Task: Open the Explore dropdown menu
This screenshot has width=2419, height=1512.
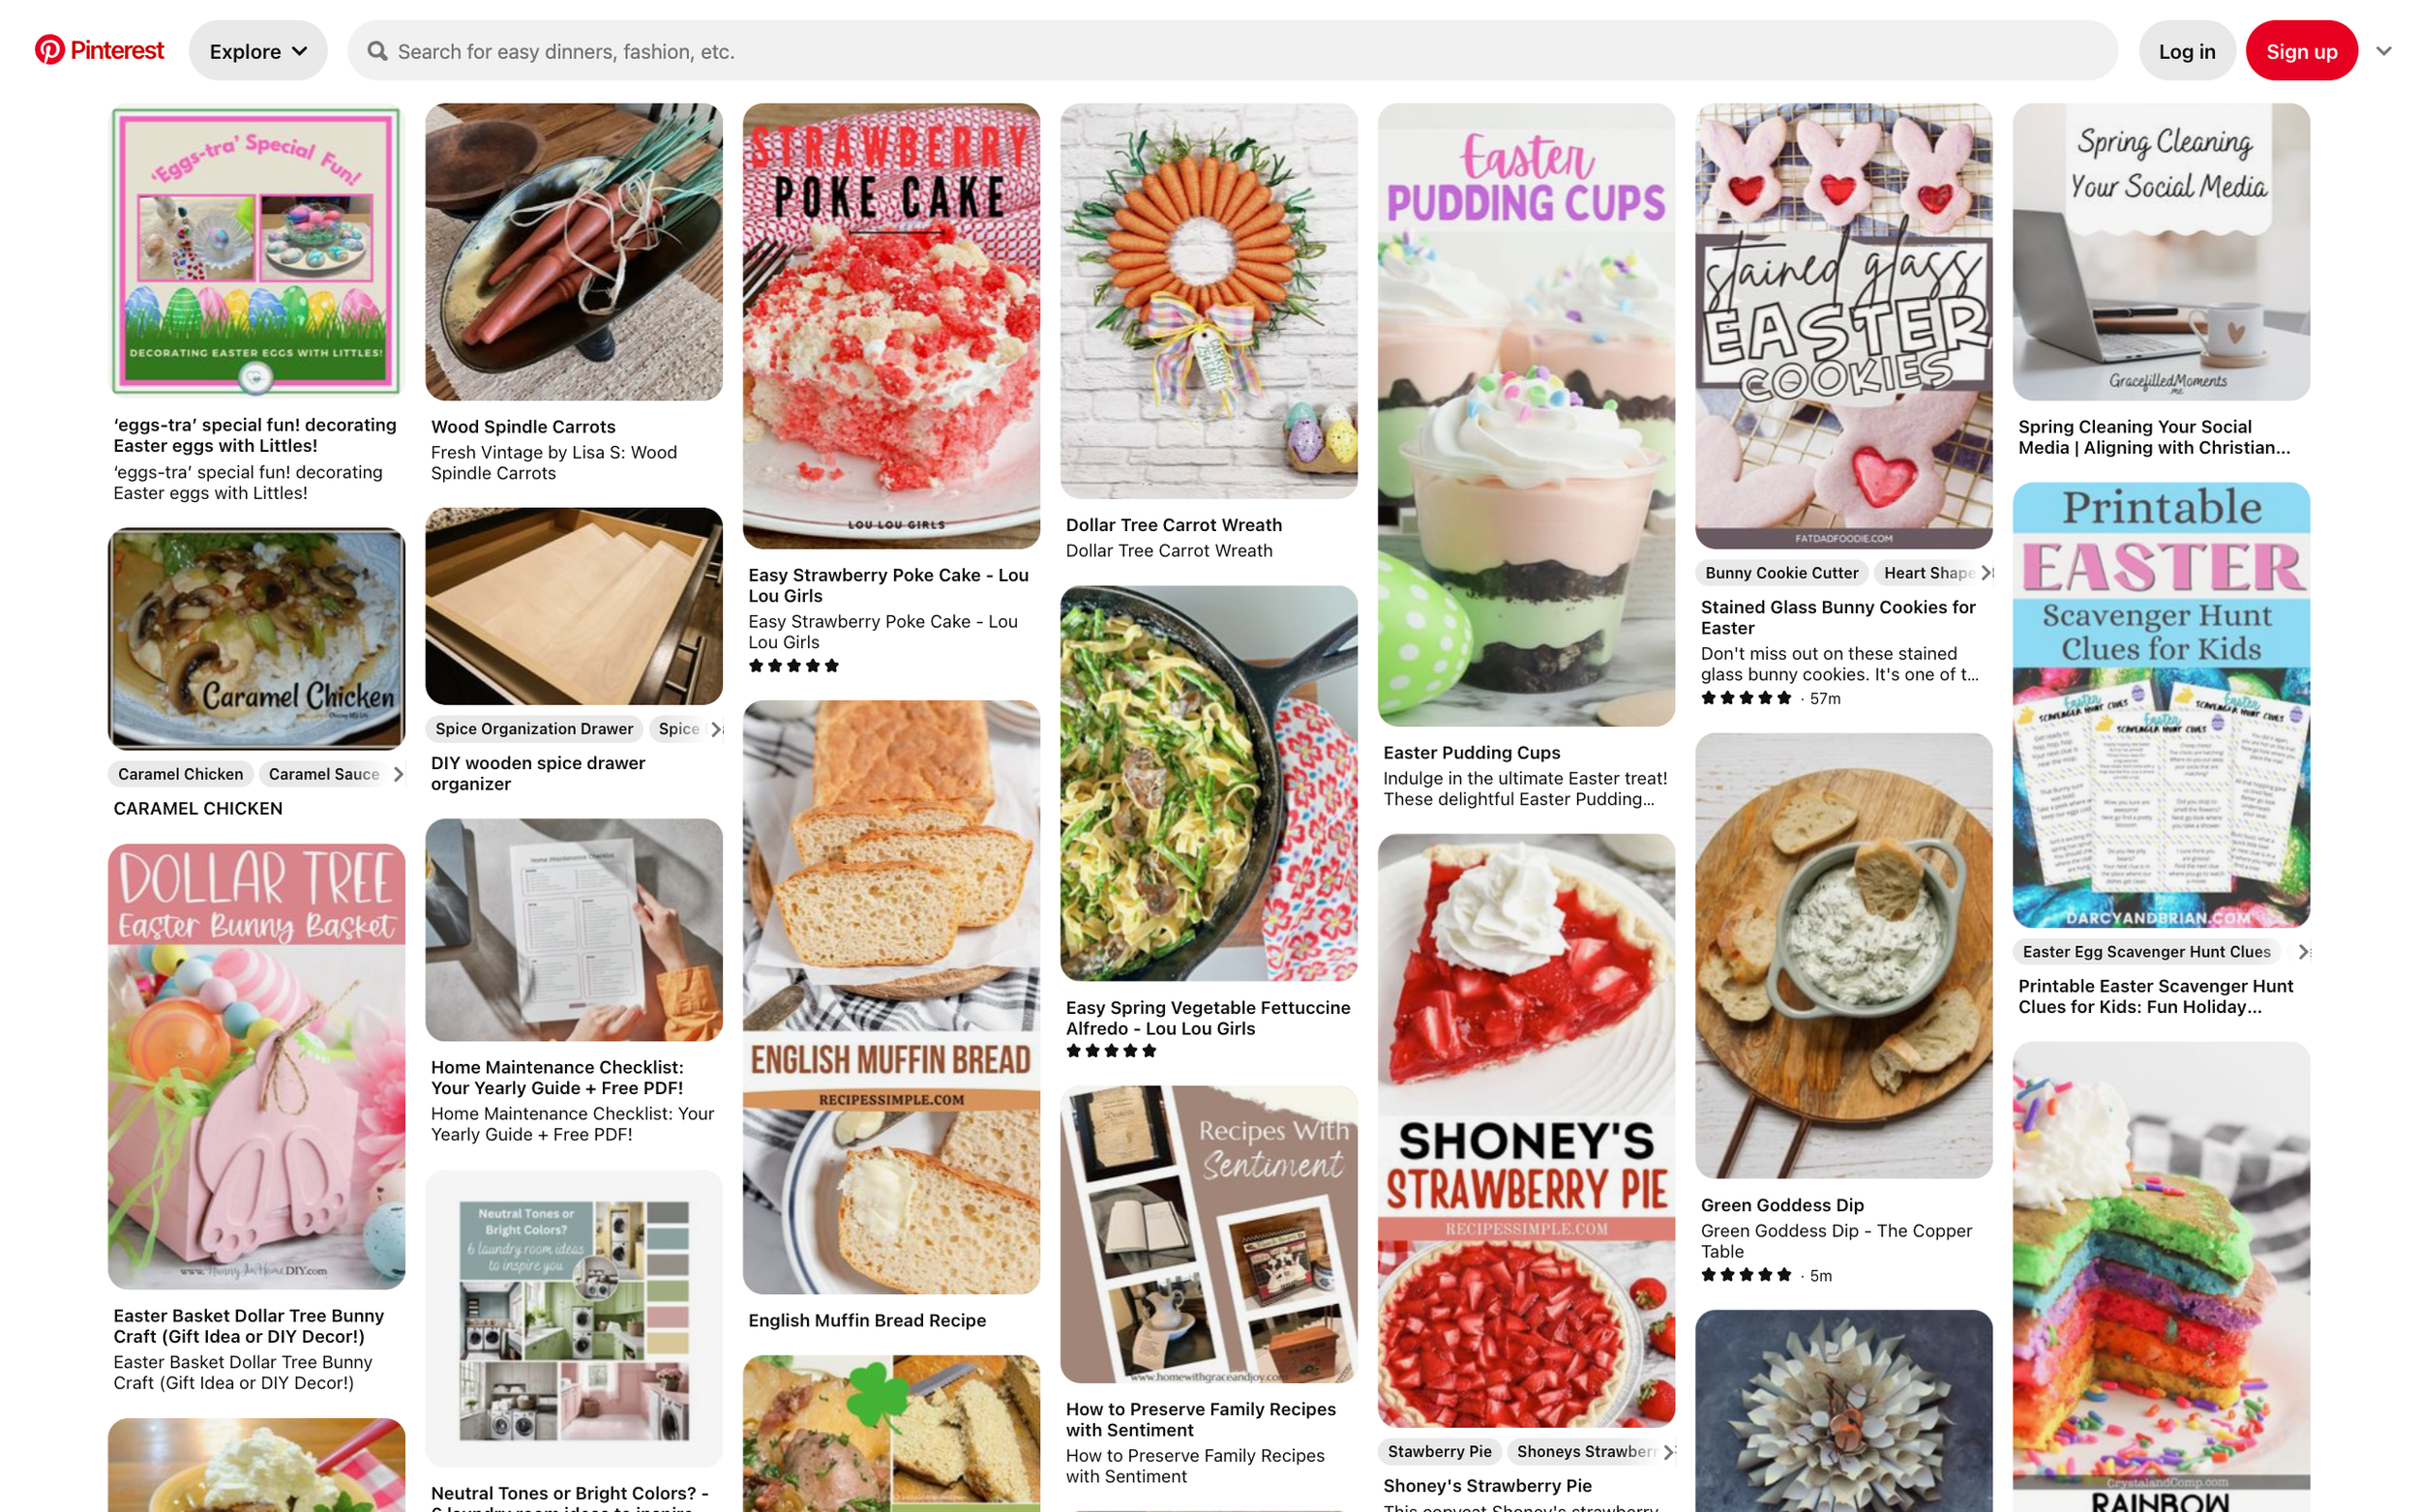Action: [258, 51]
